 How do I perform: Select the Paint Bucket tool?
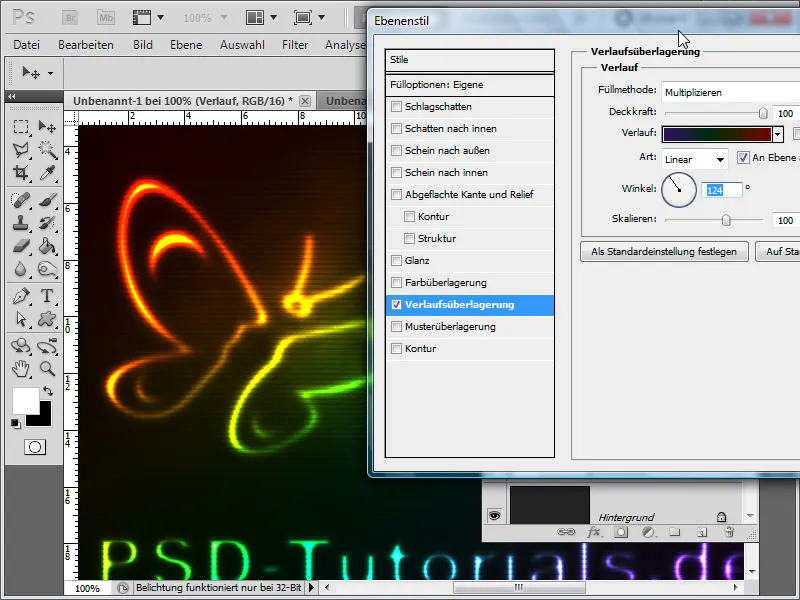click(x=47, y=246)
